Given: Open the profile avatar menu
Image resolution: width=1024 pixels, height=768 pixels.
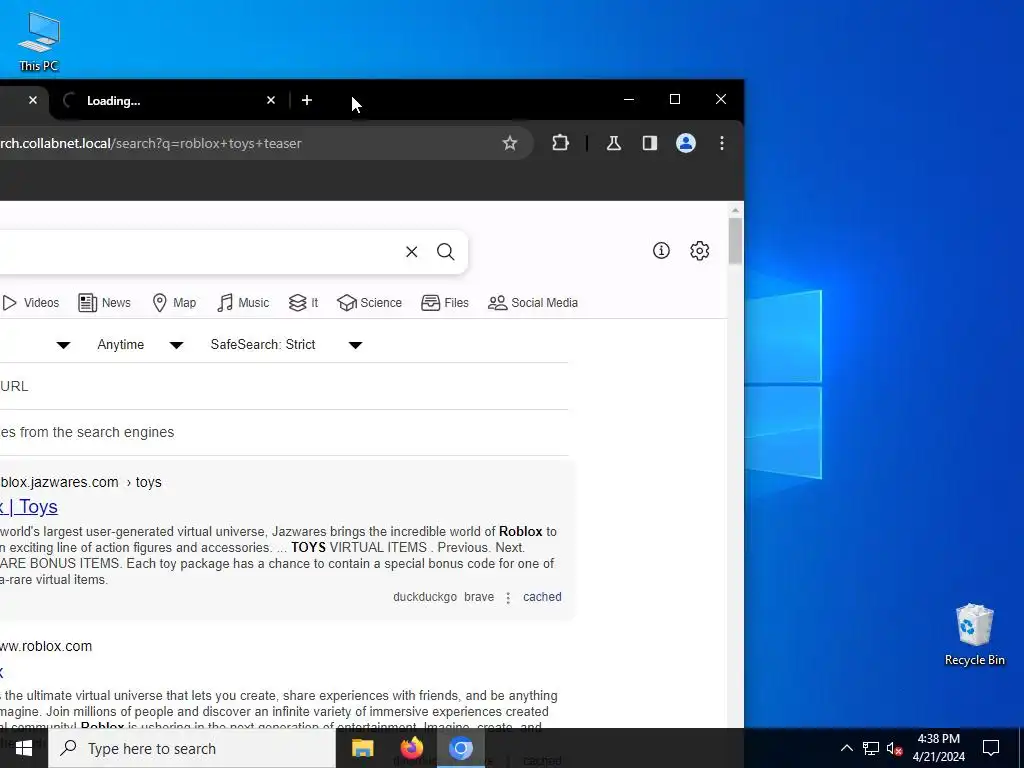Looking at the screenshot, I should (x=686, y=143).
